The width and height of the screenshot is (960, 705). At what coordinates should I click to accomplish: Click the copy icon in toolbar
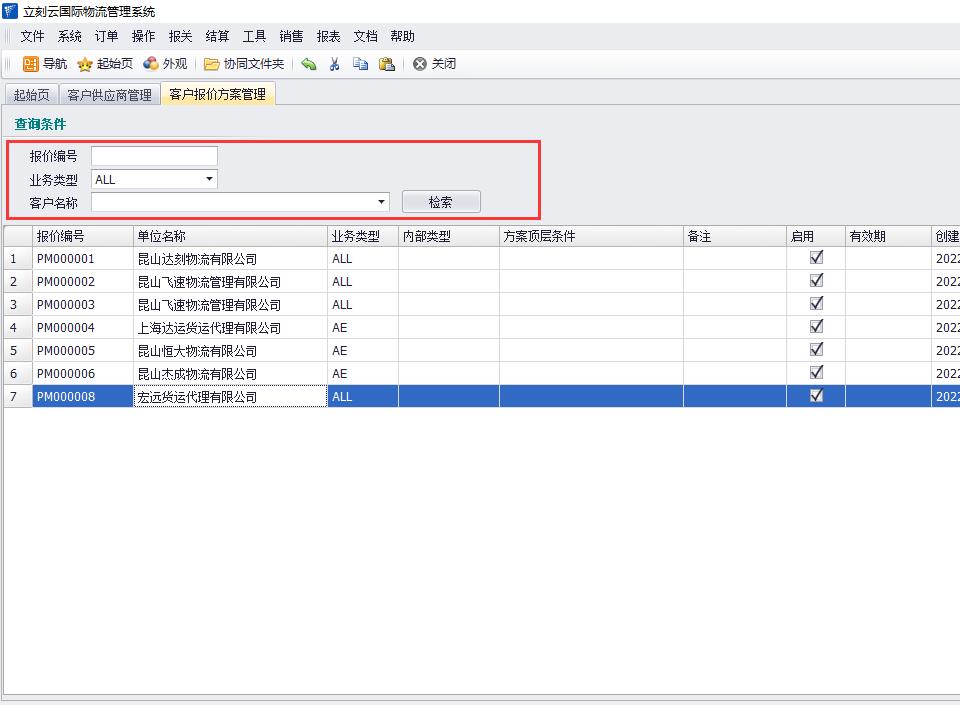pyautogui.click(x=360, y=64)
